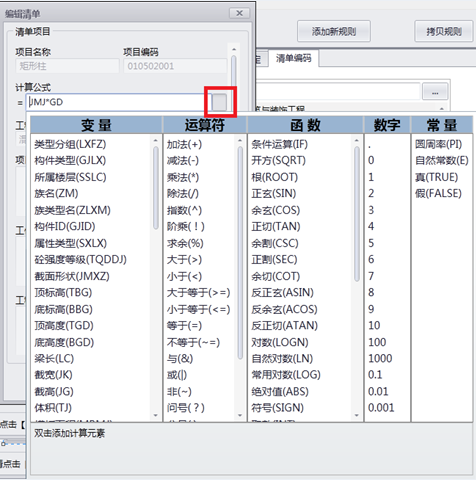The image size is (476, 480).
Task: Click the 添加新规则 button
Action: point(334,31)
